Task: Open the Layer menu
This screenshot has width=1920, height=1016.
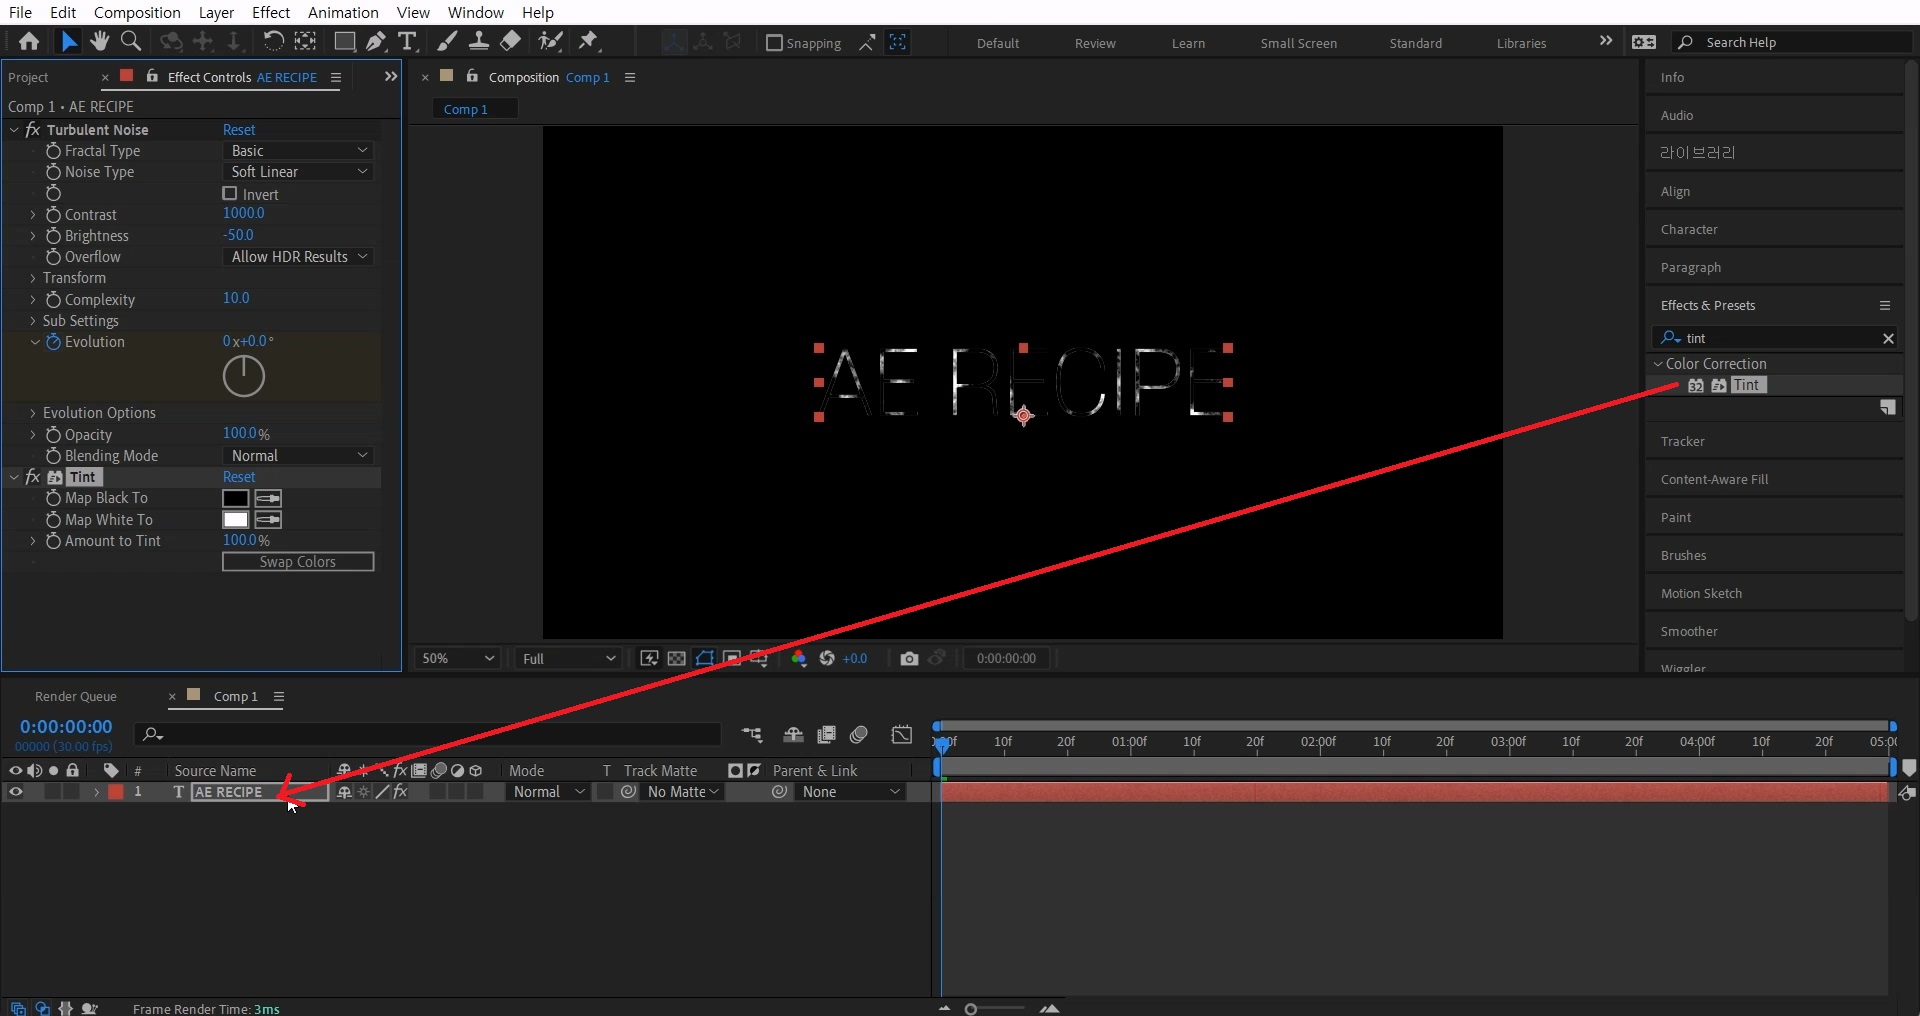Action: point(216,12)
